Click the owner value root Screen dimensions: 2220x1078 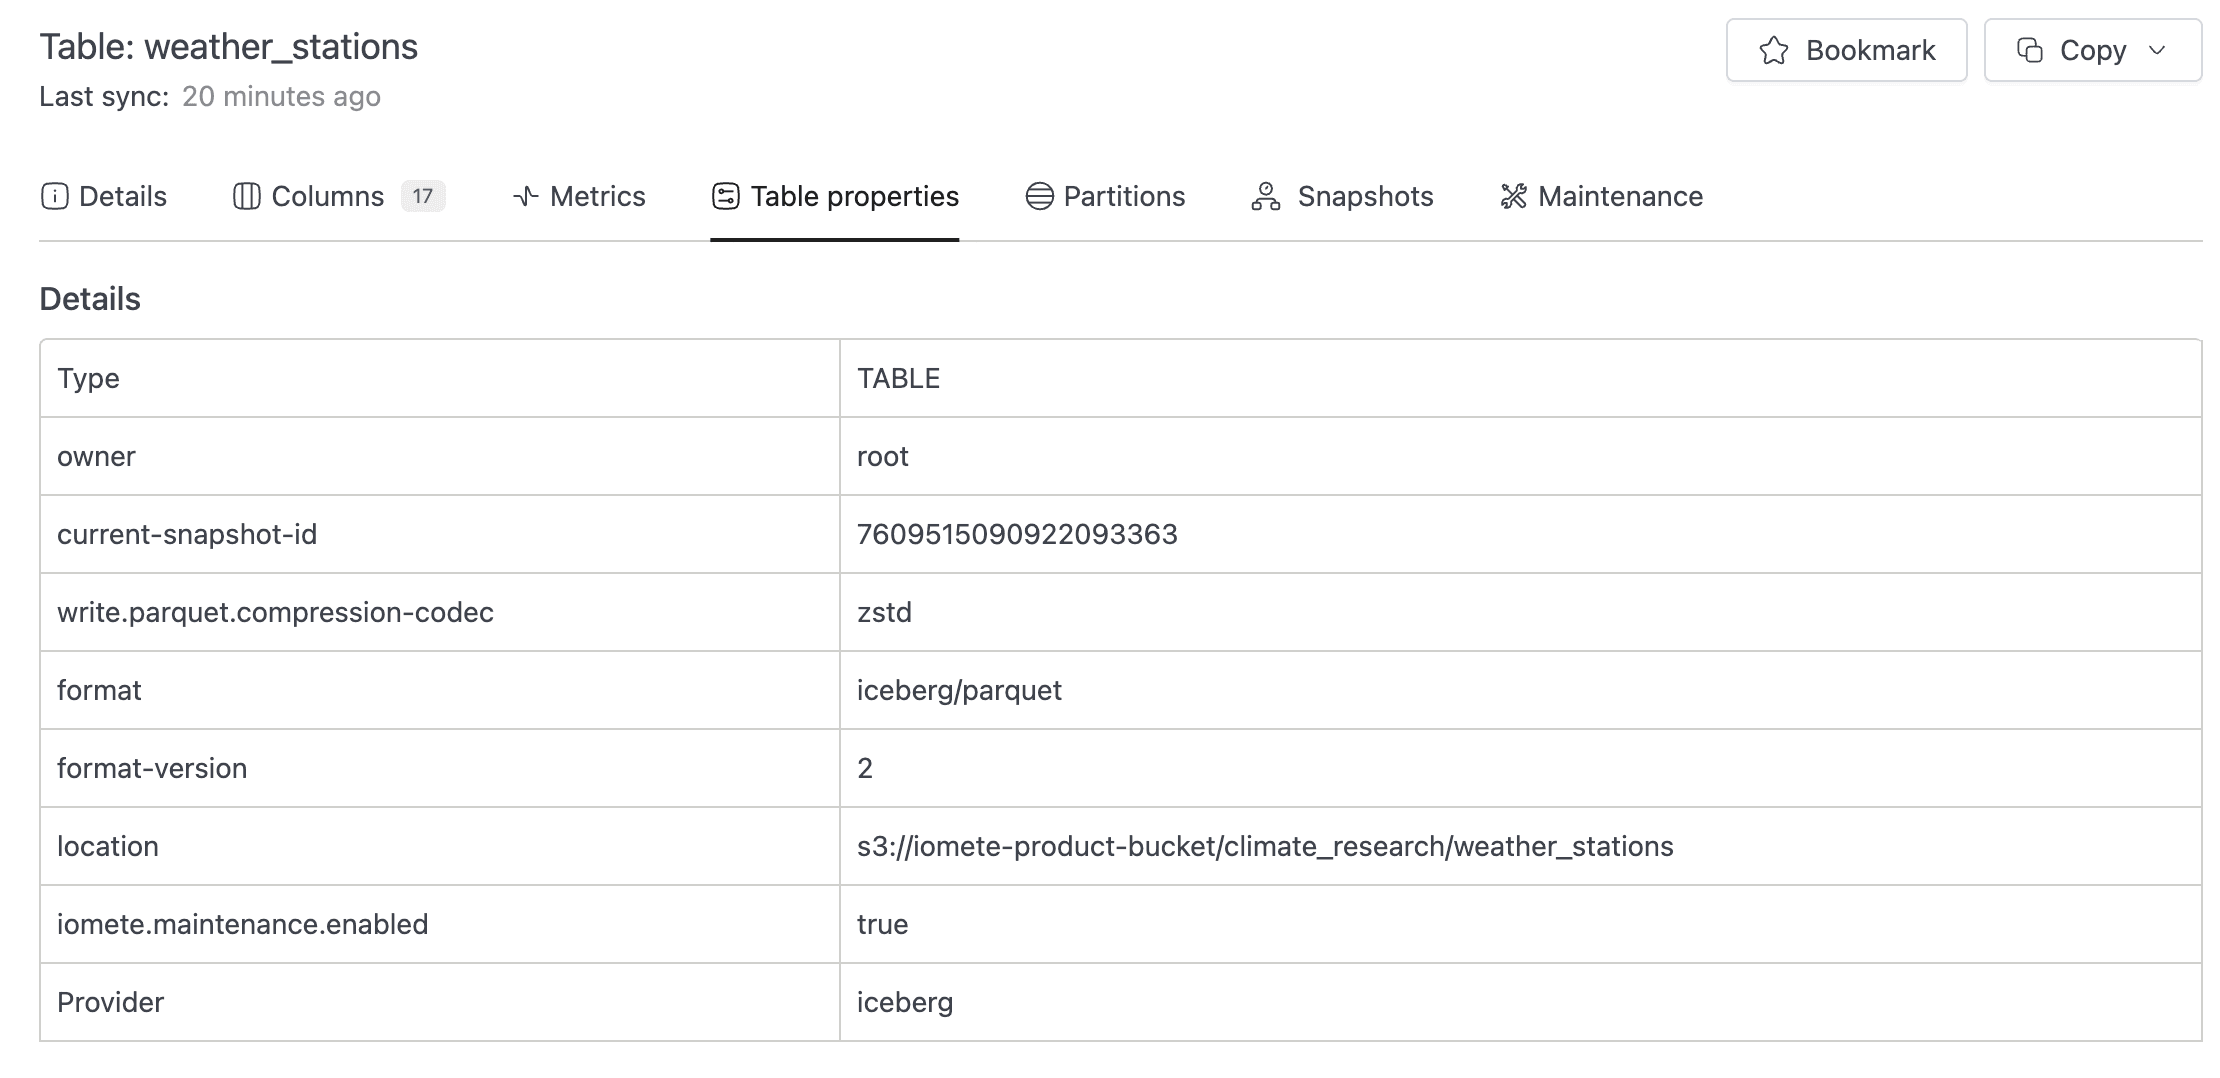882,456
